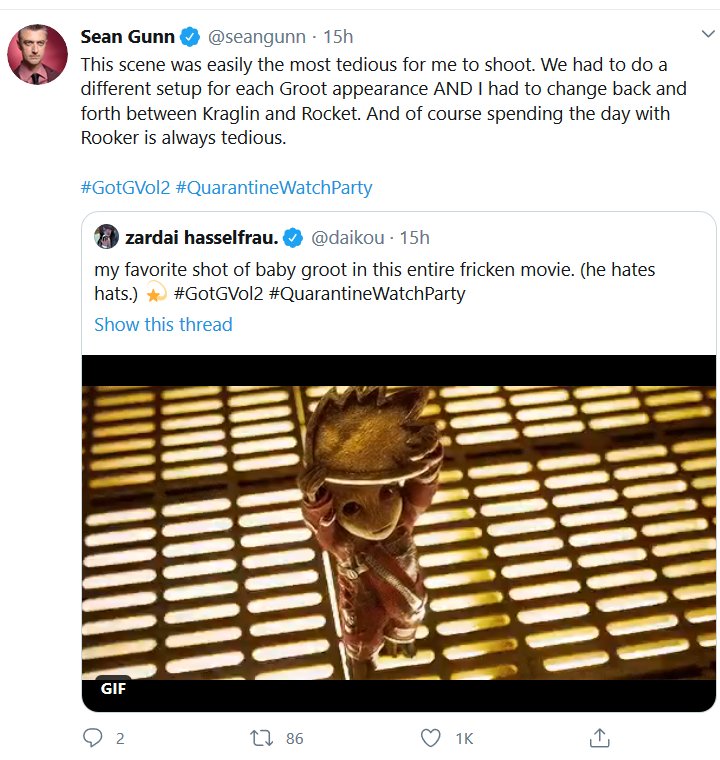
Task: Click the retweet arrows icon
Action: (261, 739)
